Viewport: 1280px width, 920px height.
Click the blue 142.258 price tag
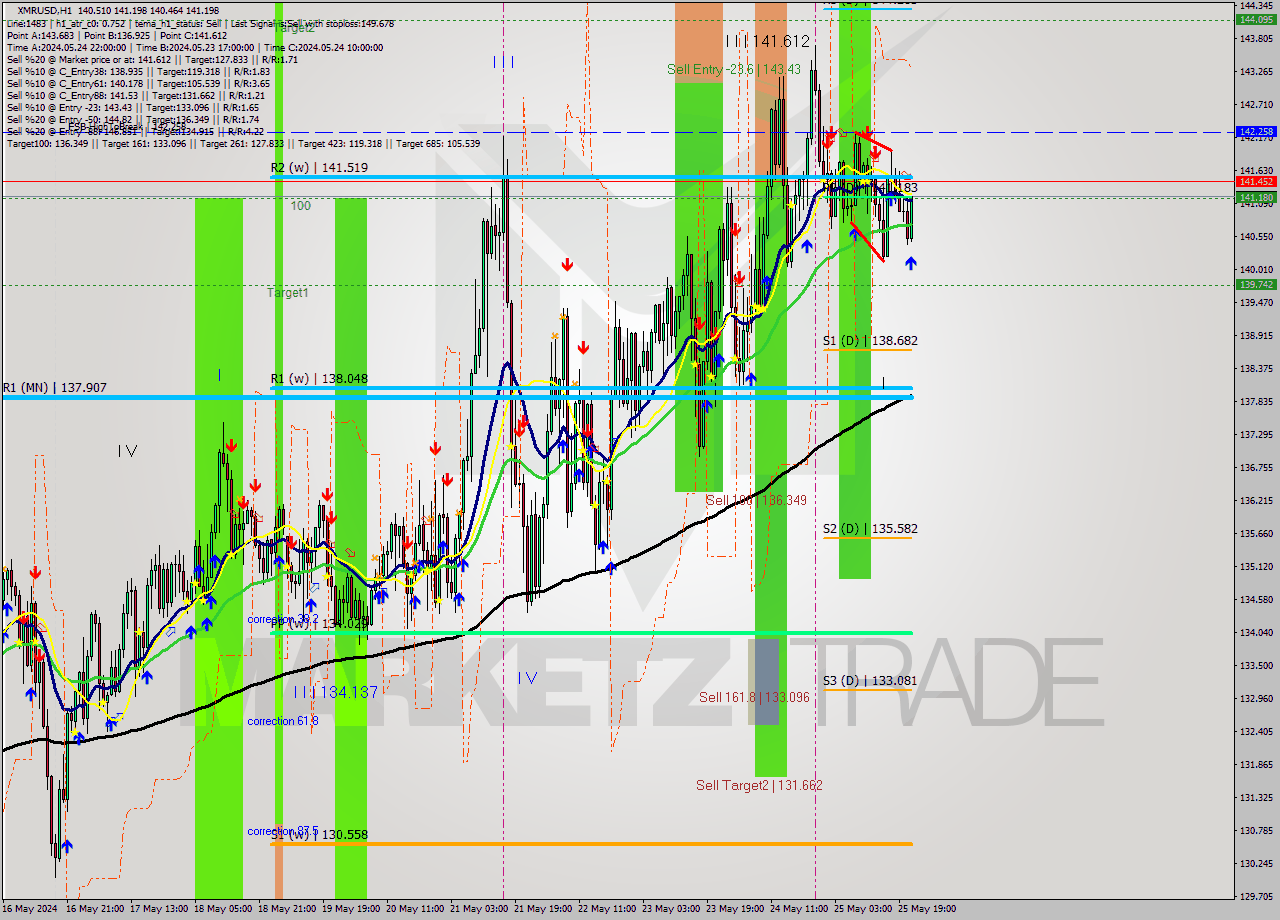[x=1256, y=131]
